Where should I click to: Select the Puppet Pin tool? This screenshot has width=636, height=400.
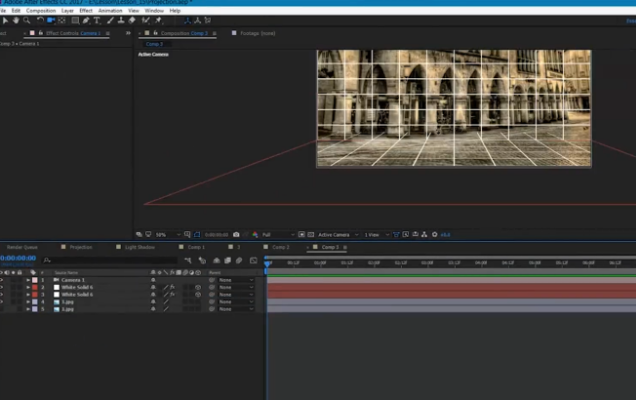158,20
